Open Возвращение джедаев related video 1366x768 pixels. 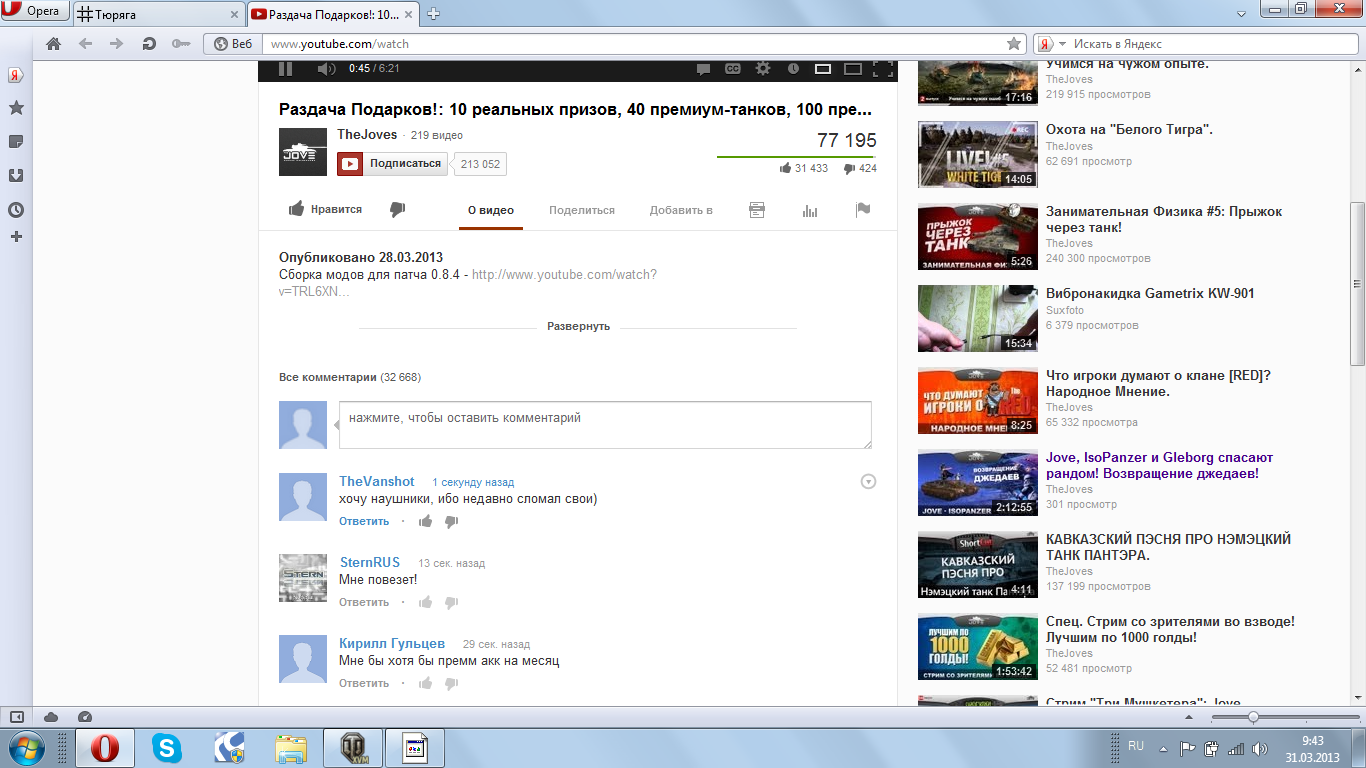point(1159,465)
